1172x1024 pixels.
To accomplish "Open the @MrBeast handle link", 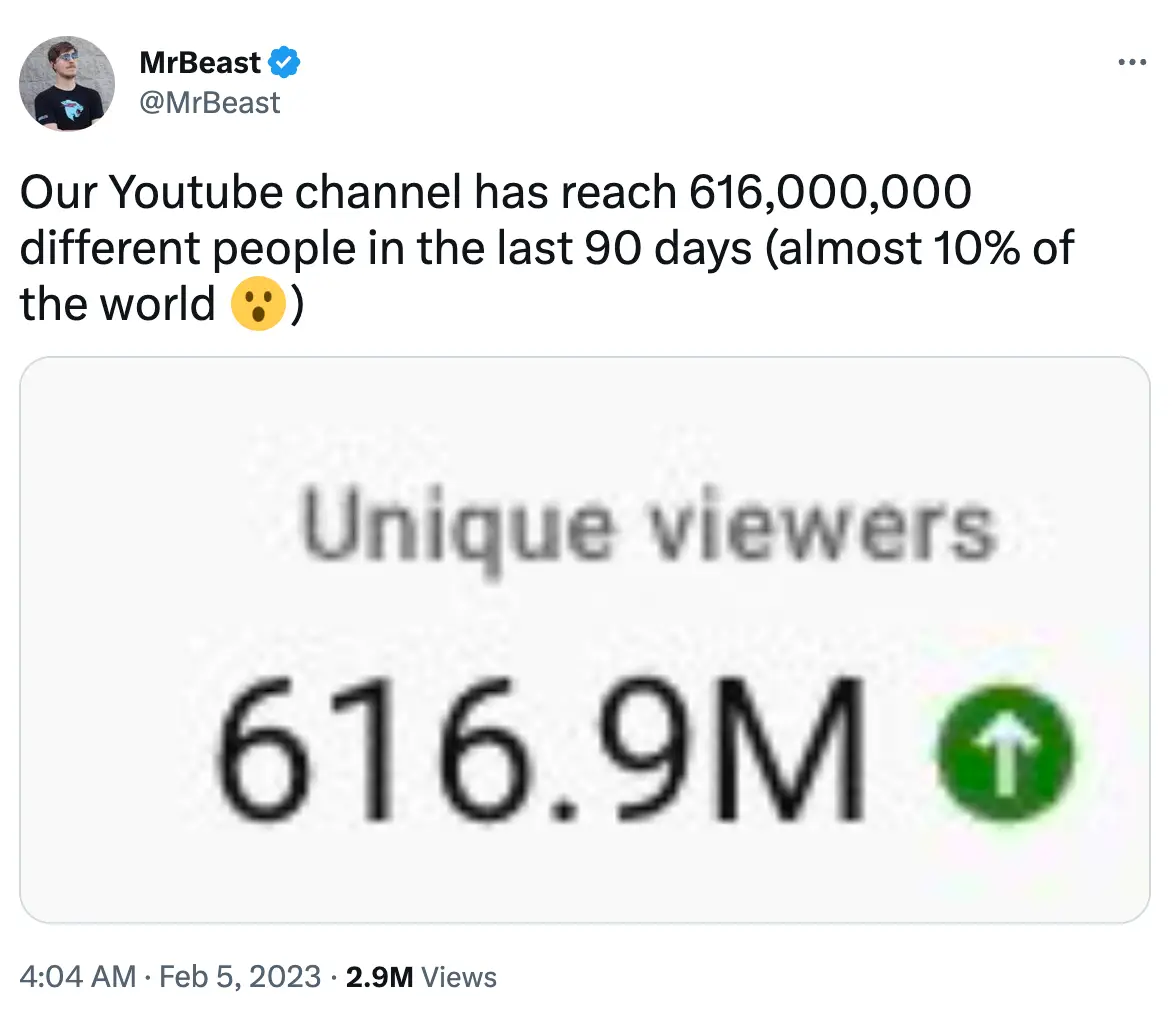I will (209, 100).
